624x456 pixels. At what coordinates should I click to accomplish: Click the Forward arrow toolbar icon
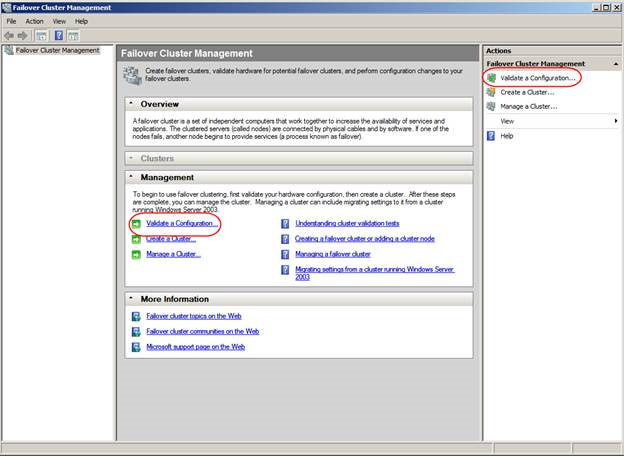pos(23,36)
